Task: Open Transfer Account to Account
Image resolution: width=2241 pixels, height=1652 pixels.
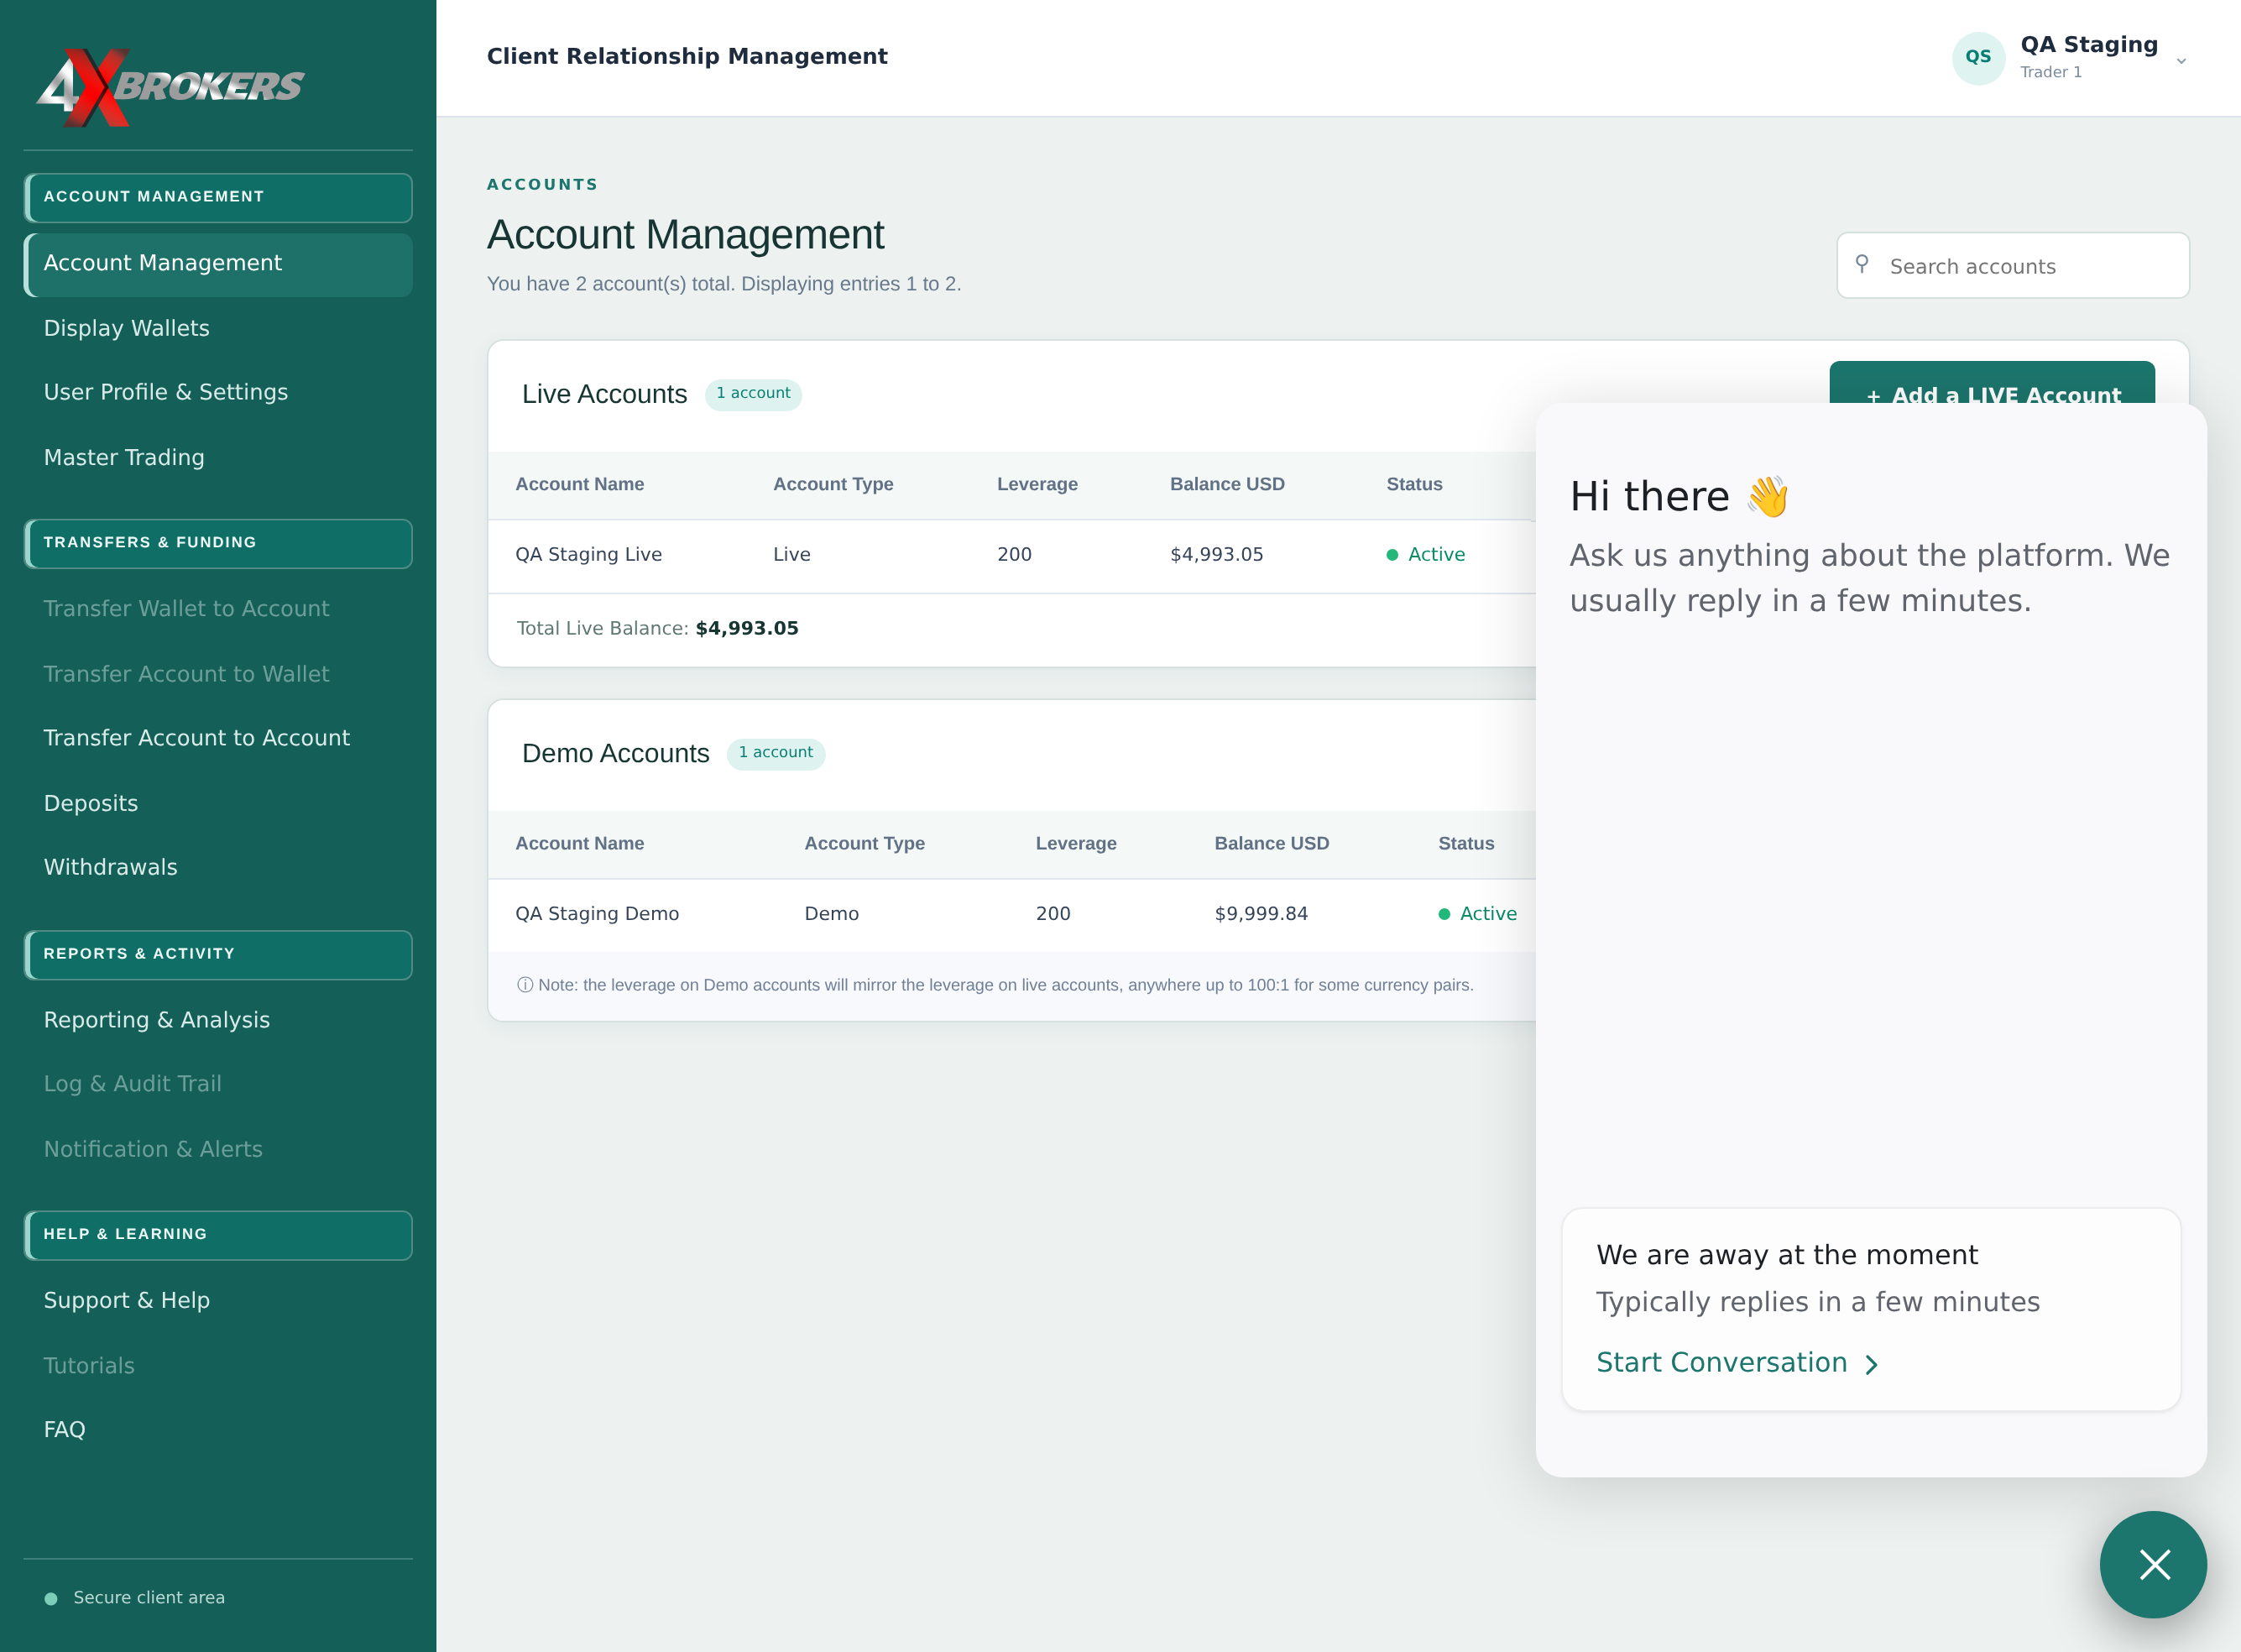Action: [x=197, y=738]
